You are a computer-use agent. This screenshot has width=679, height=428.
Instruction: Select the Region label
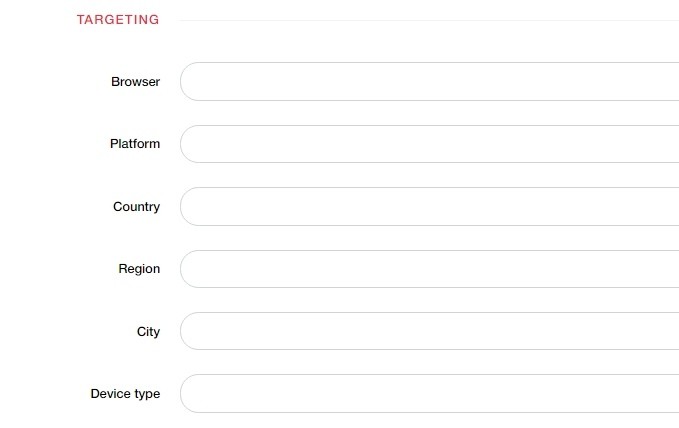point(139,269)
